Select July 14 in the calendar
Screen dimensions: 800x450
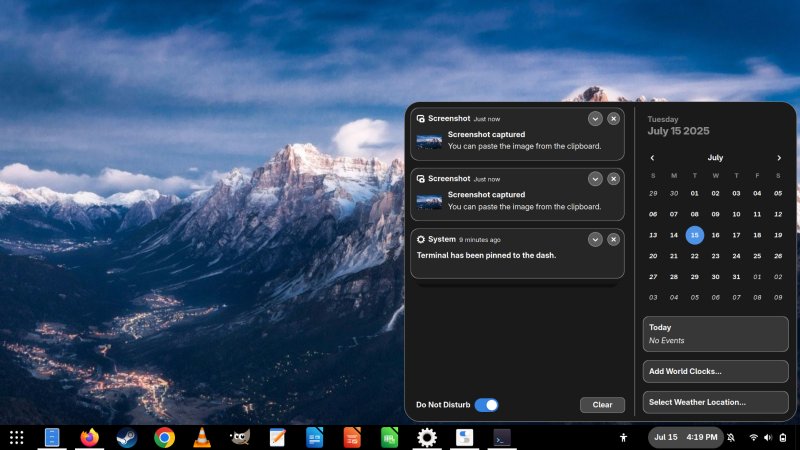(x=673, y=235)
